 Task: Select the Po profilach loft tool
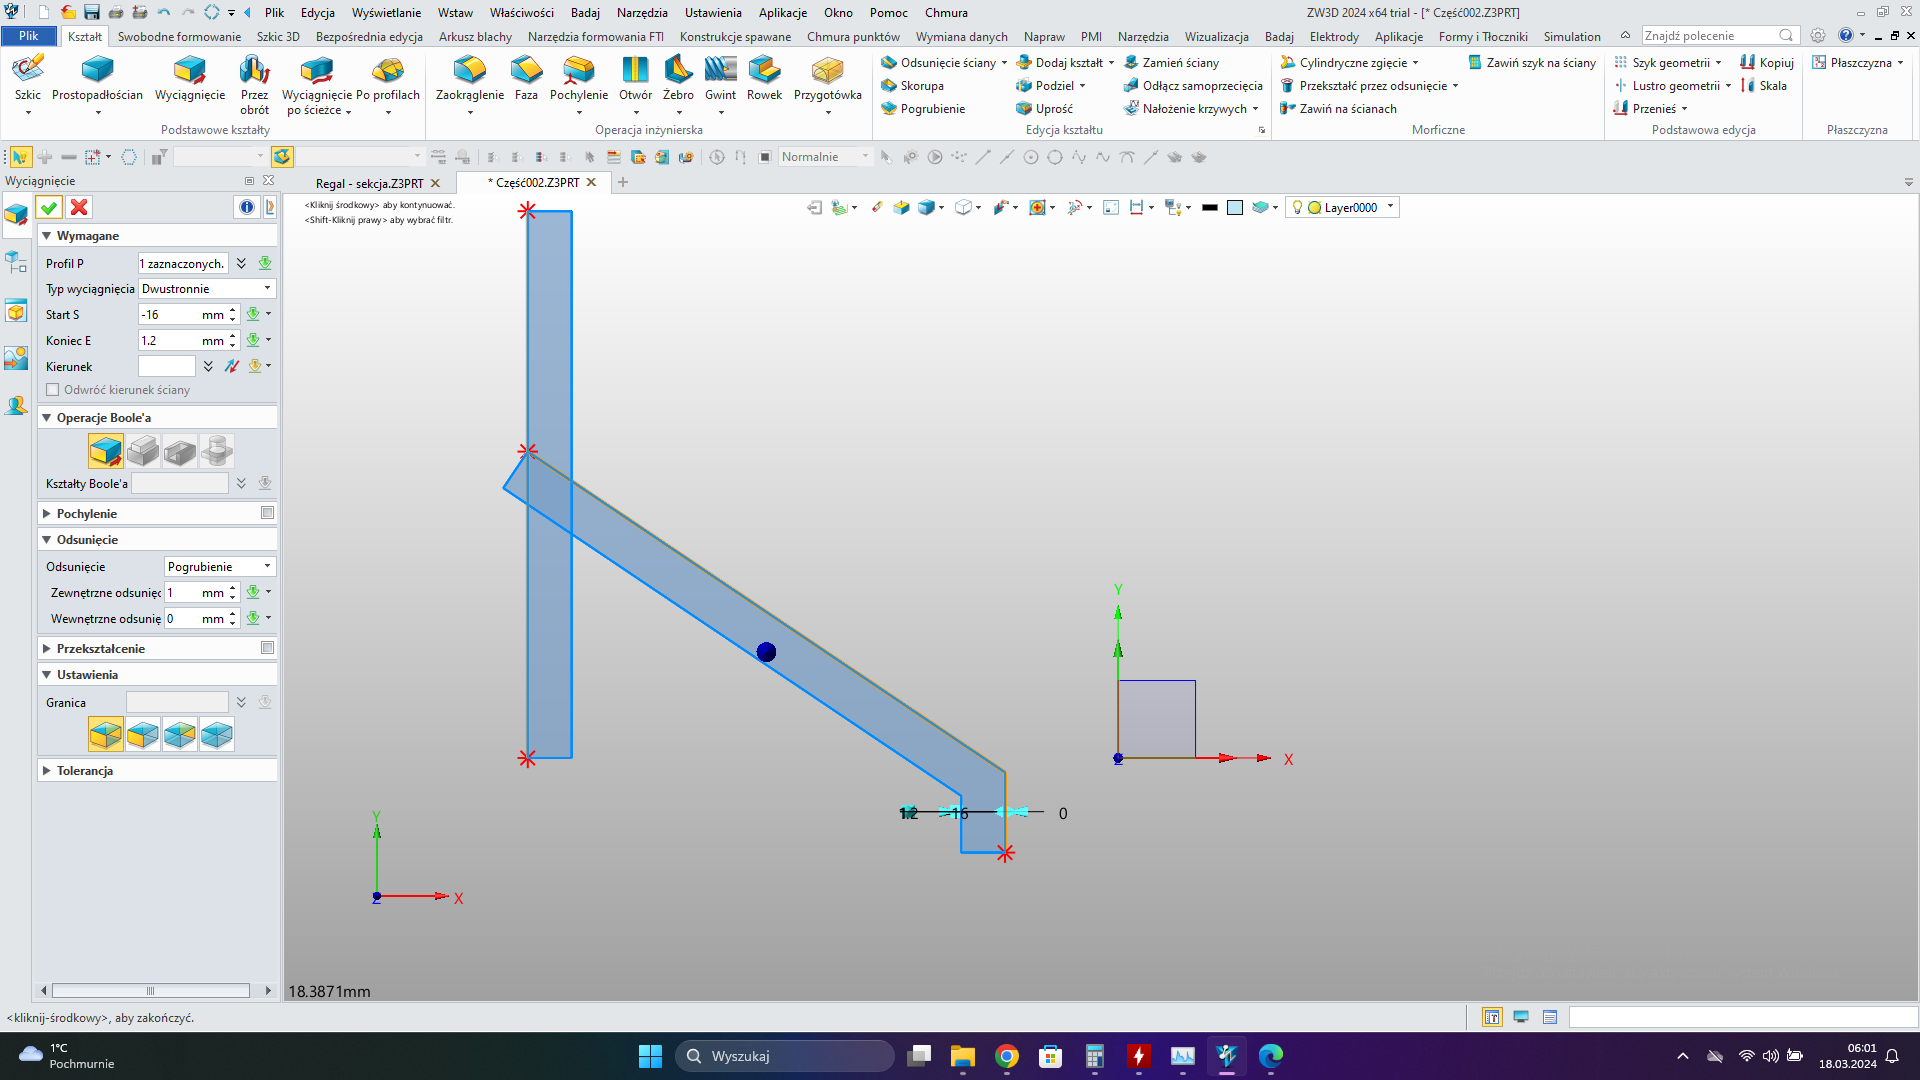coord(388,78)
